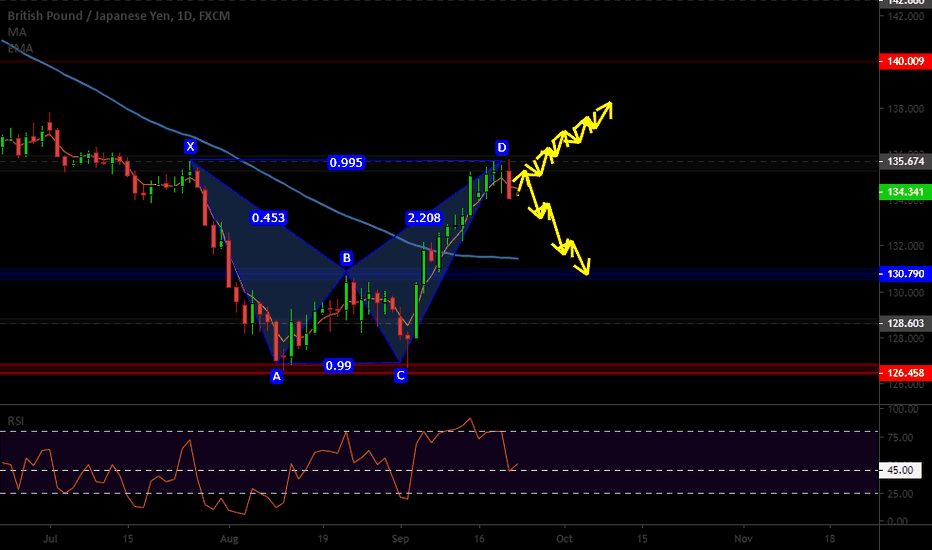The image size is (932, 550).
Task: Click the 16 date tick on time axis
Action: [479, 539]
